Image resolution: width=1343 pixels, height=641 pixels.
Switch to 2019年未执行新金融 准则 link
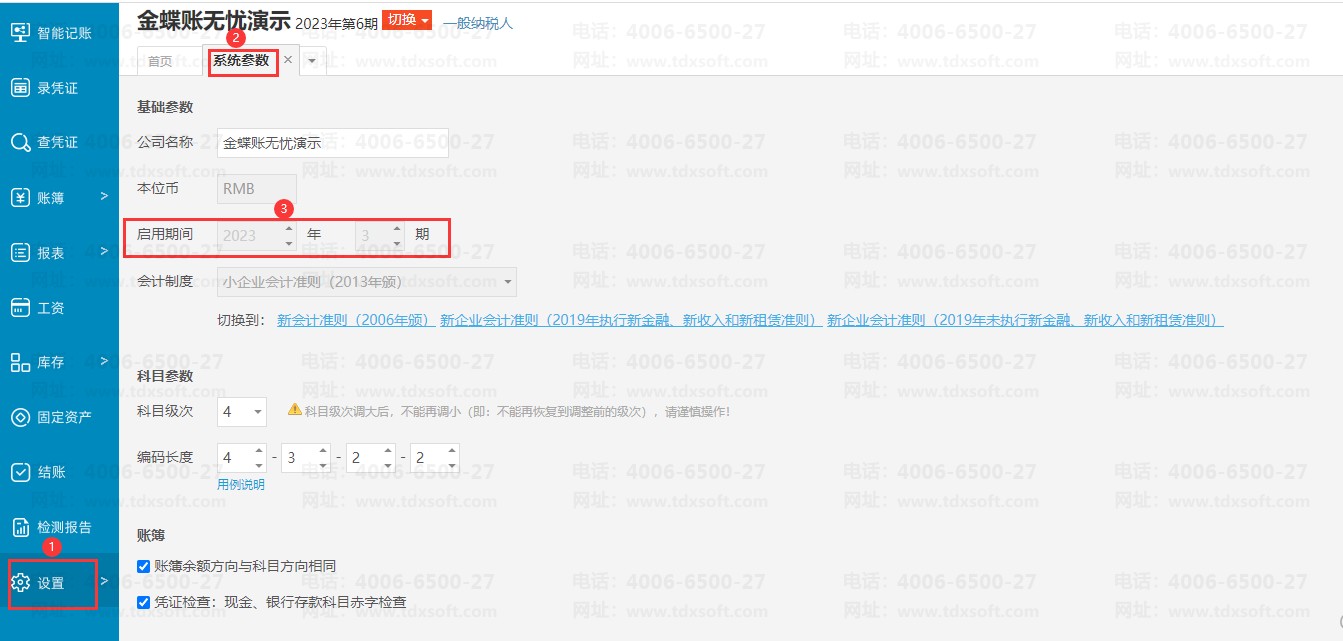(x=1025, y=320)
